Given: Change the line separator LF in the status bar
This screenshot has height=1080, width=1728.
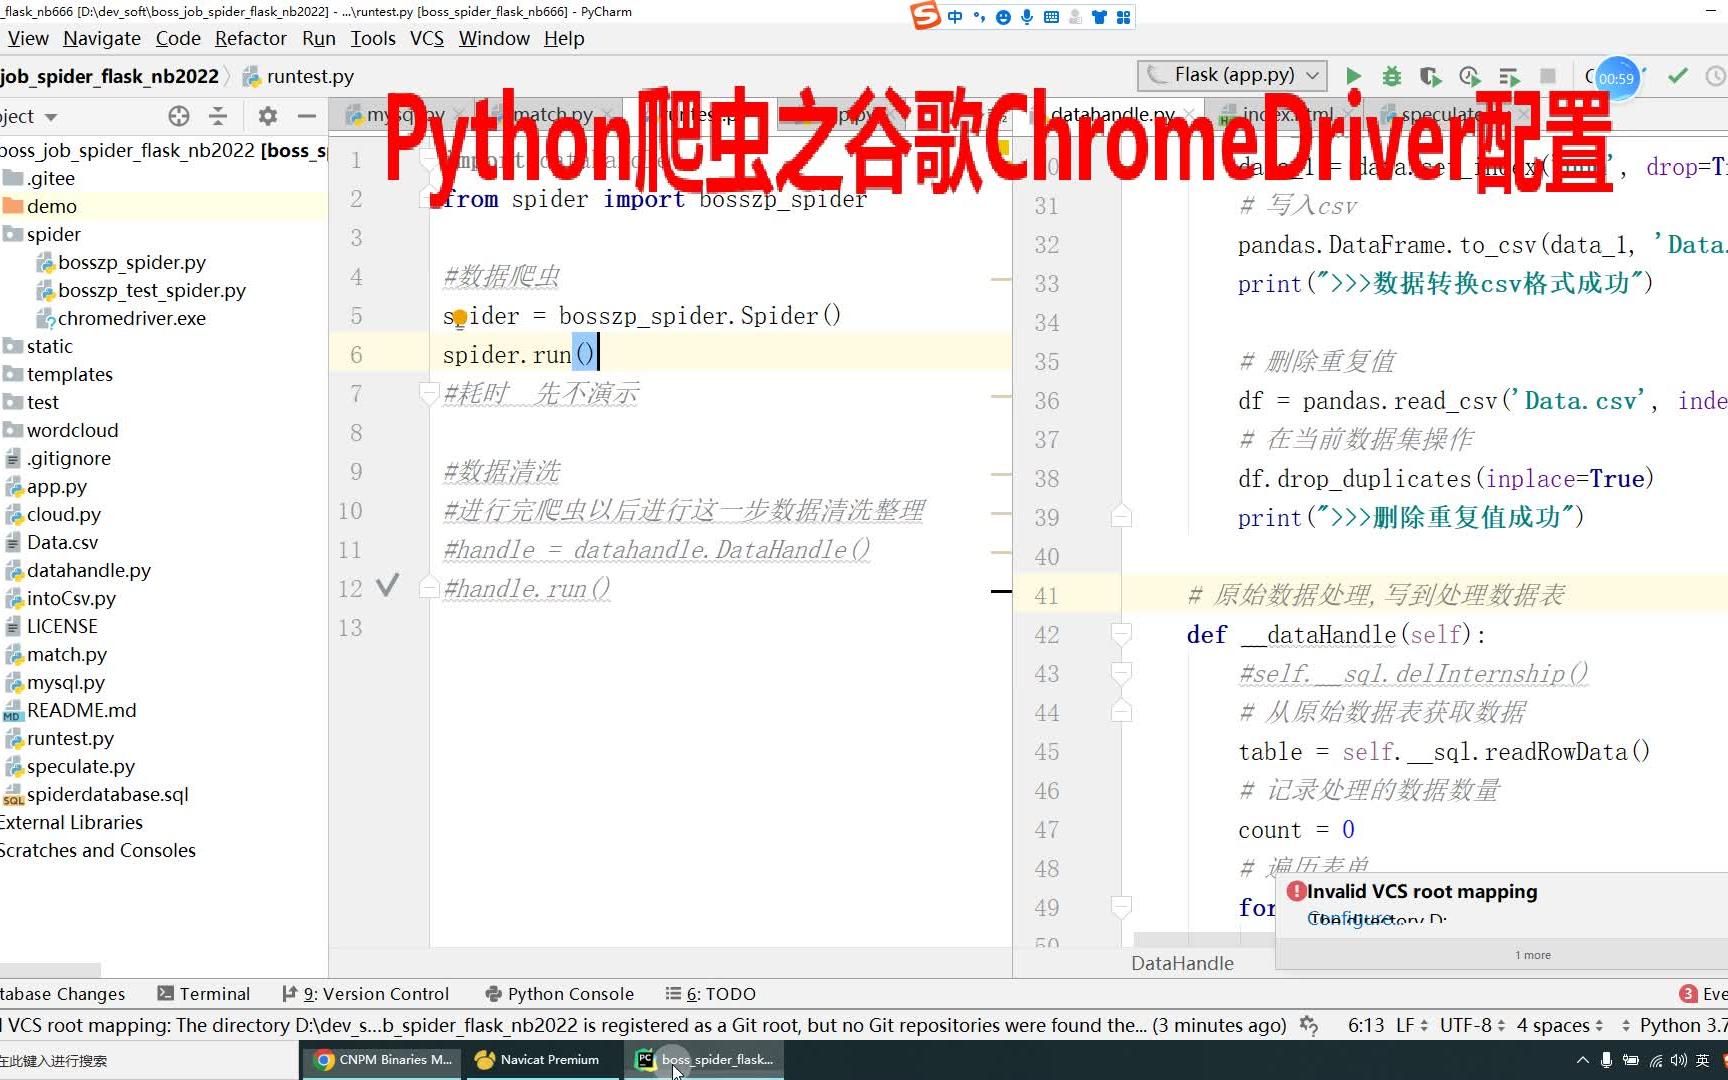Looking at the screenshot, I should pyautogui.click(x=1411, y=1025).
